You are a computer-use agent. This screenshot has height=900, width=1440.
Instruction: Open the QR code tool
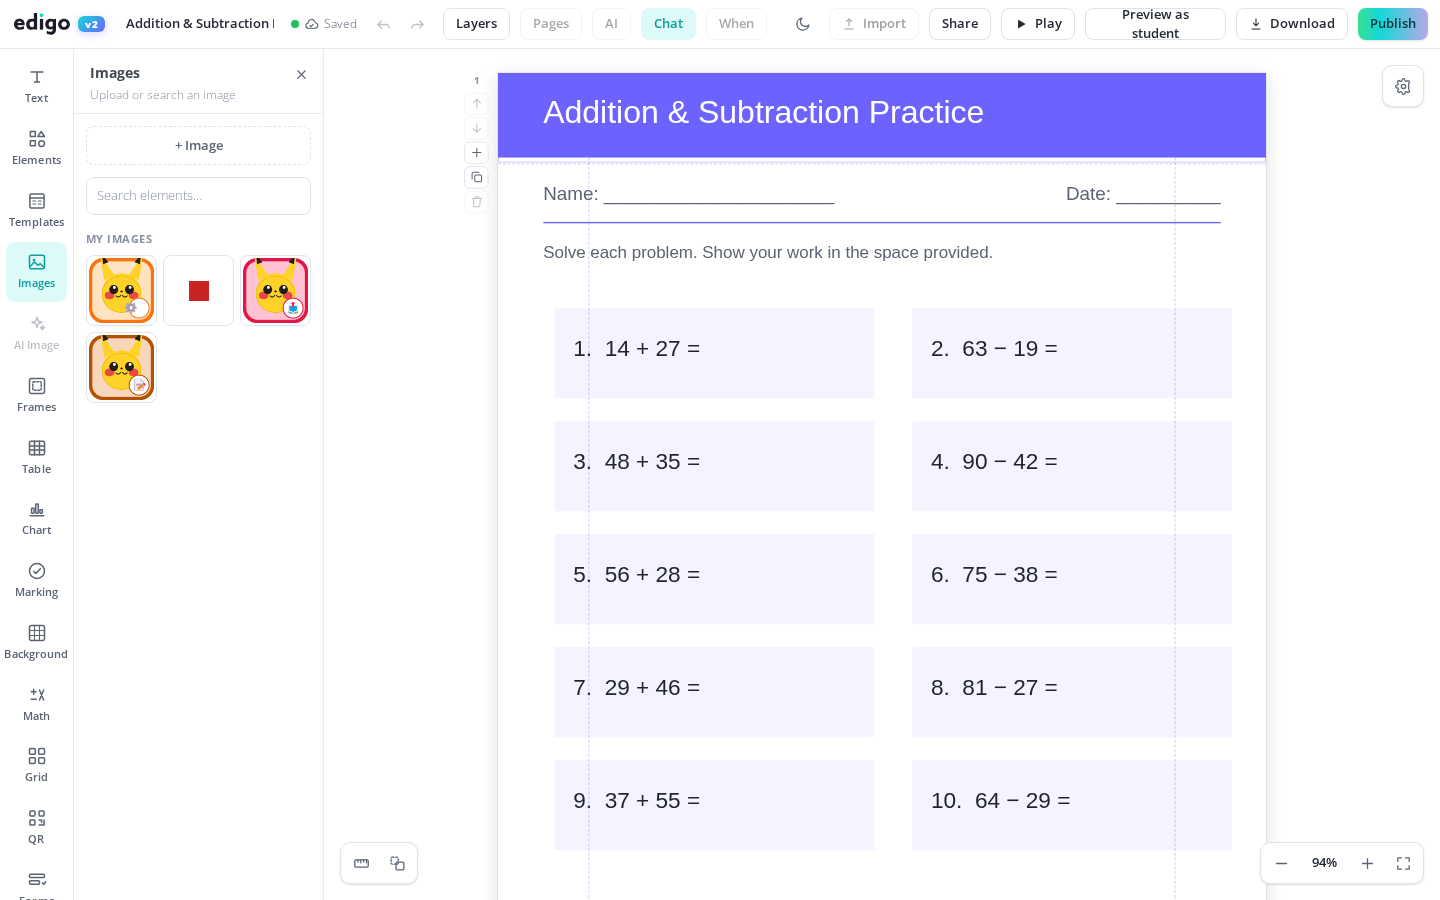coord(36,827)
